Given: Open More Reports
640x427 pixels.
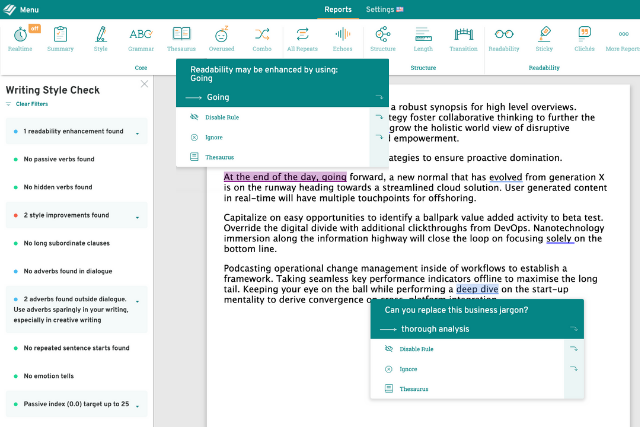Looking at the screenshot, I should click(623, 39).
